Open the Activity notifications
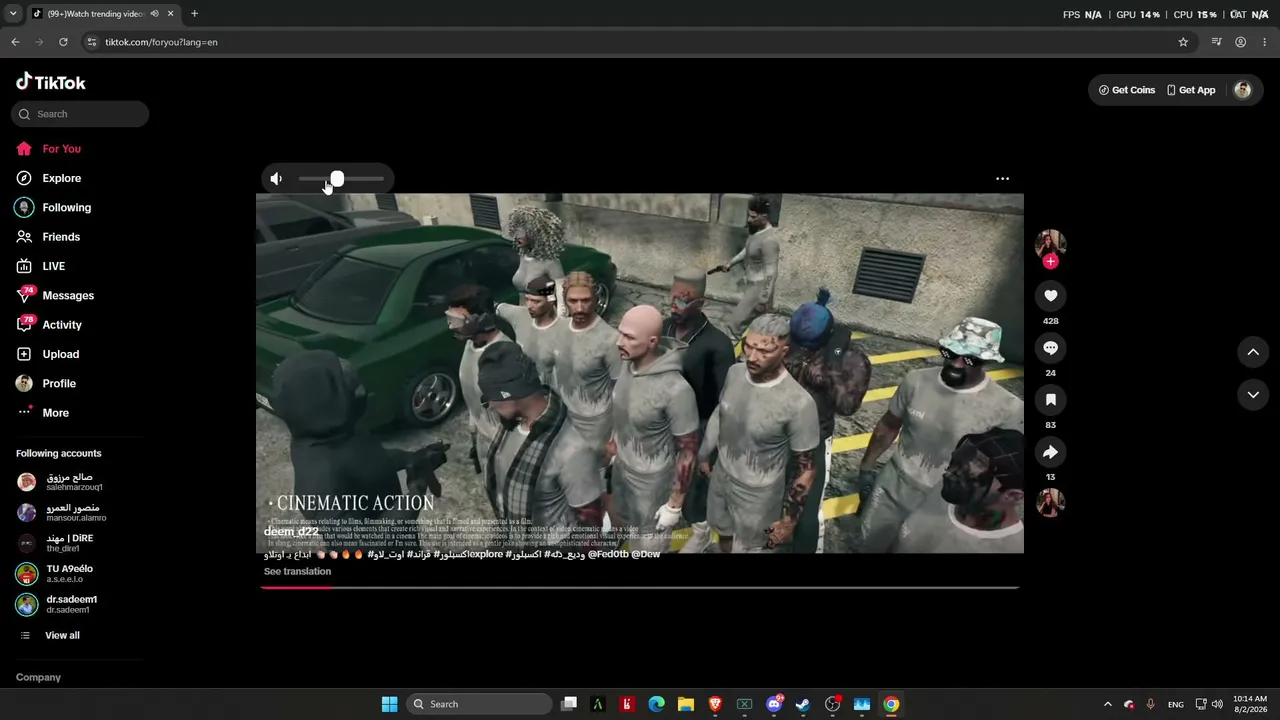1280x720 pixels. pos(49,325)
